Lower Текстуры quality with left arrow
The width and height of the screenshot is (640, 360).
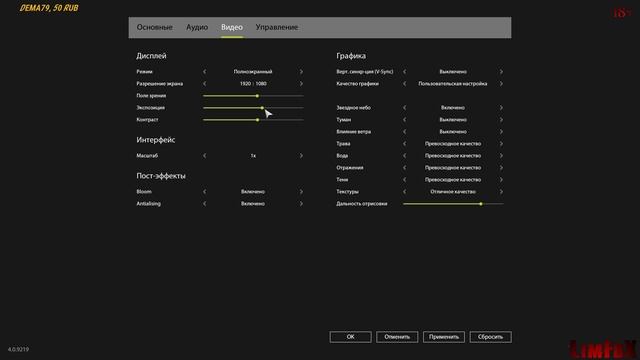[404, 192]
